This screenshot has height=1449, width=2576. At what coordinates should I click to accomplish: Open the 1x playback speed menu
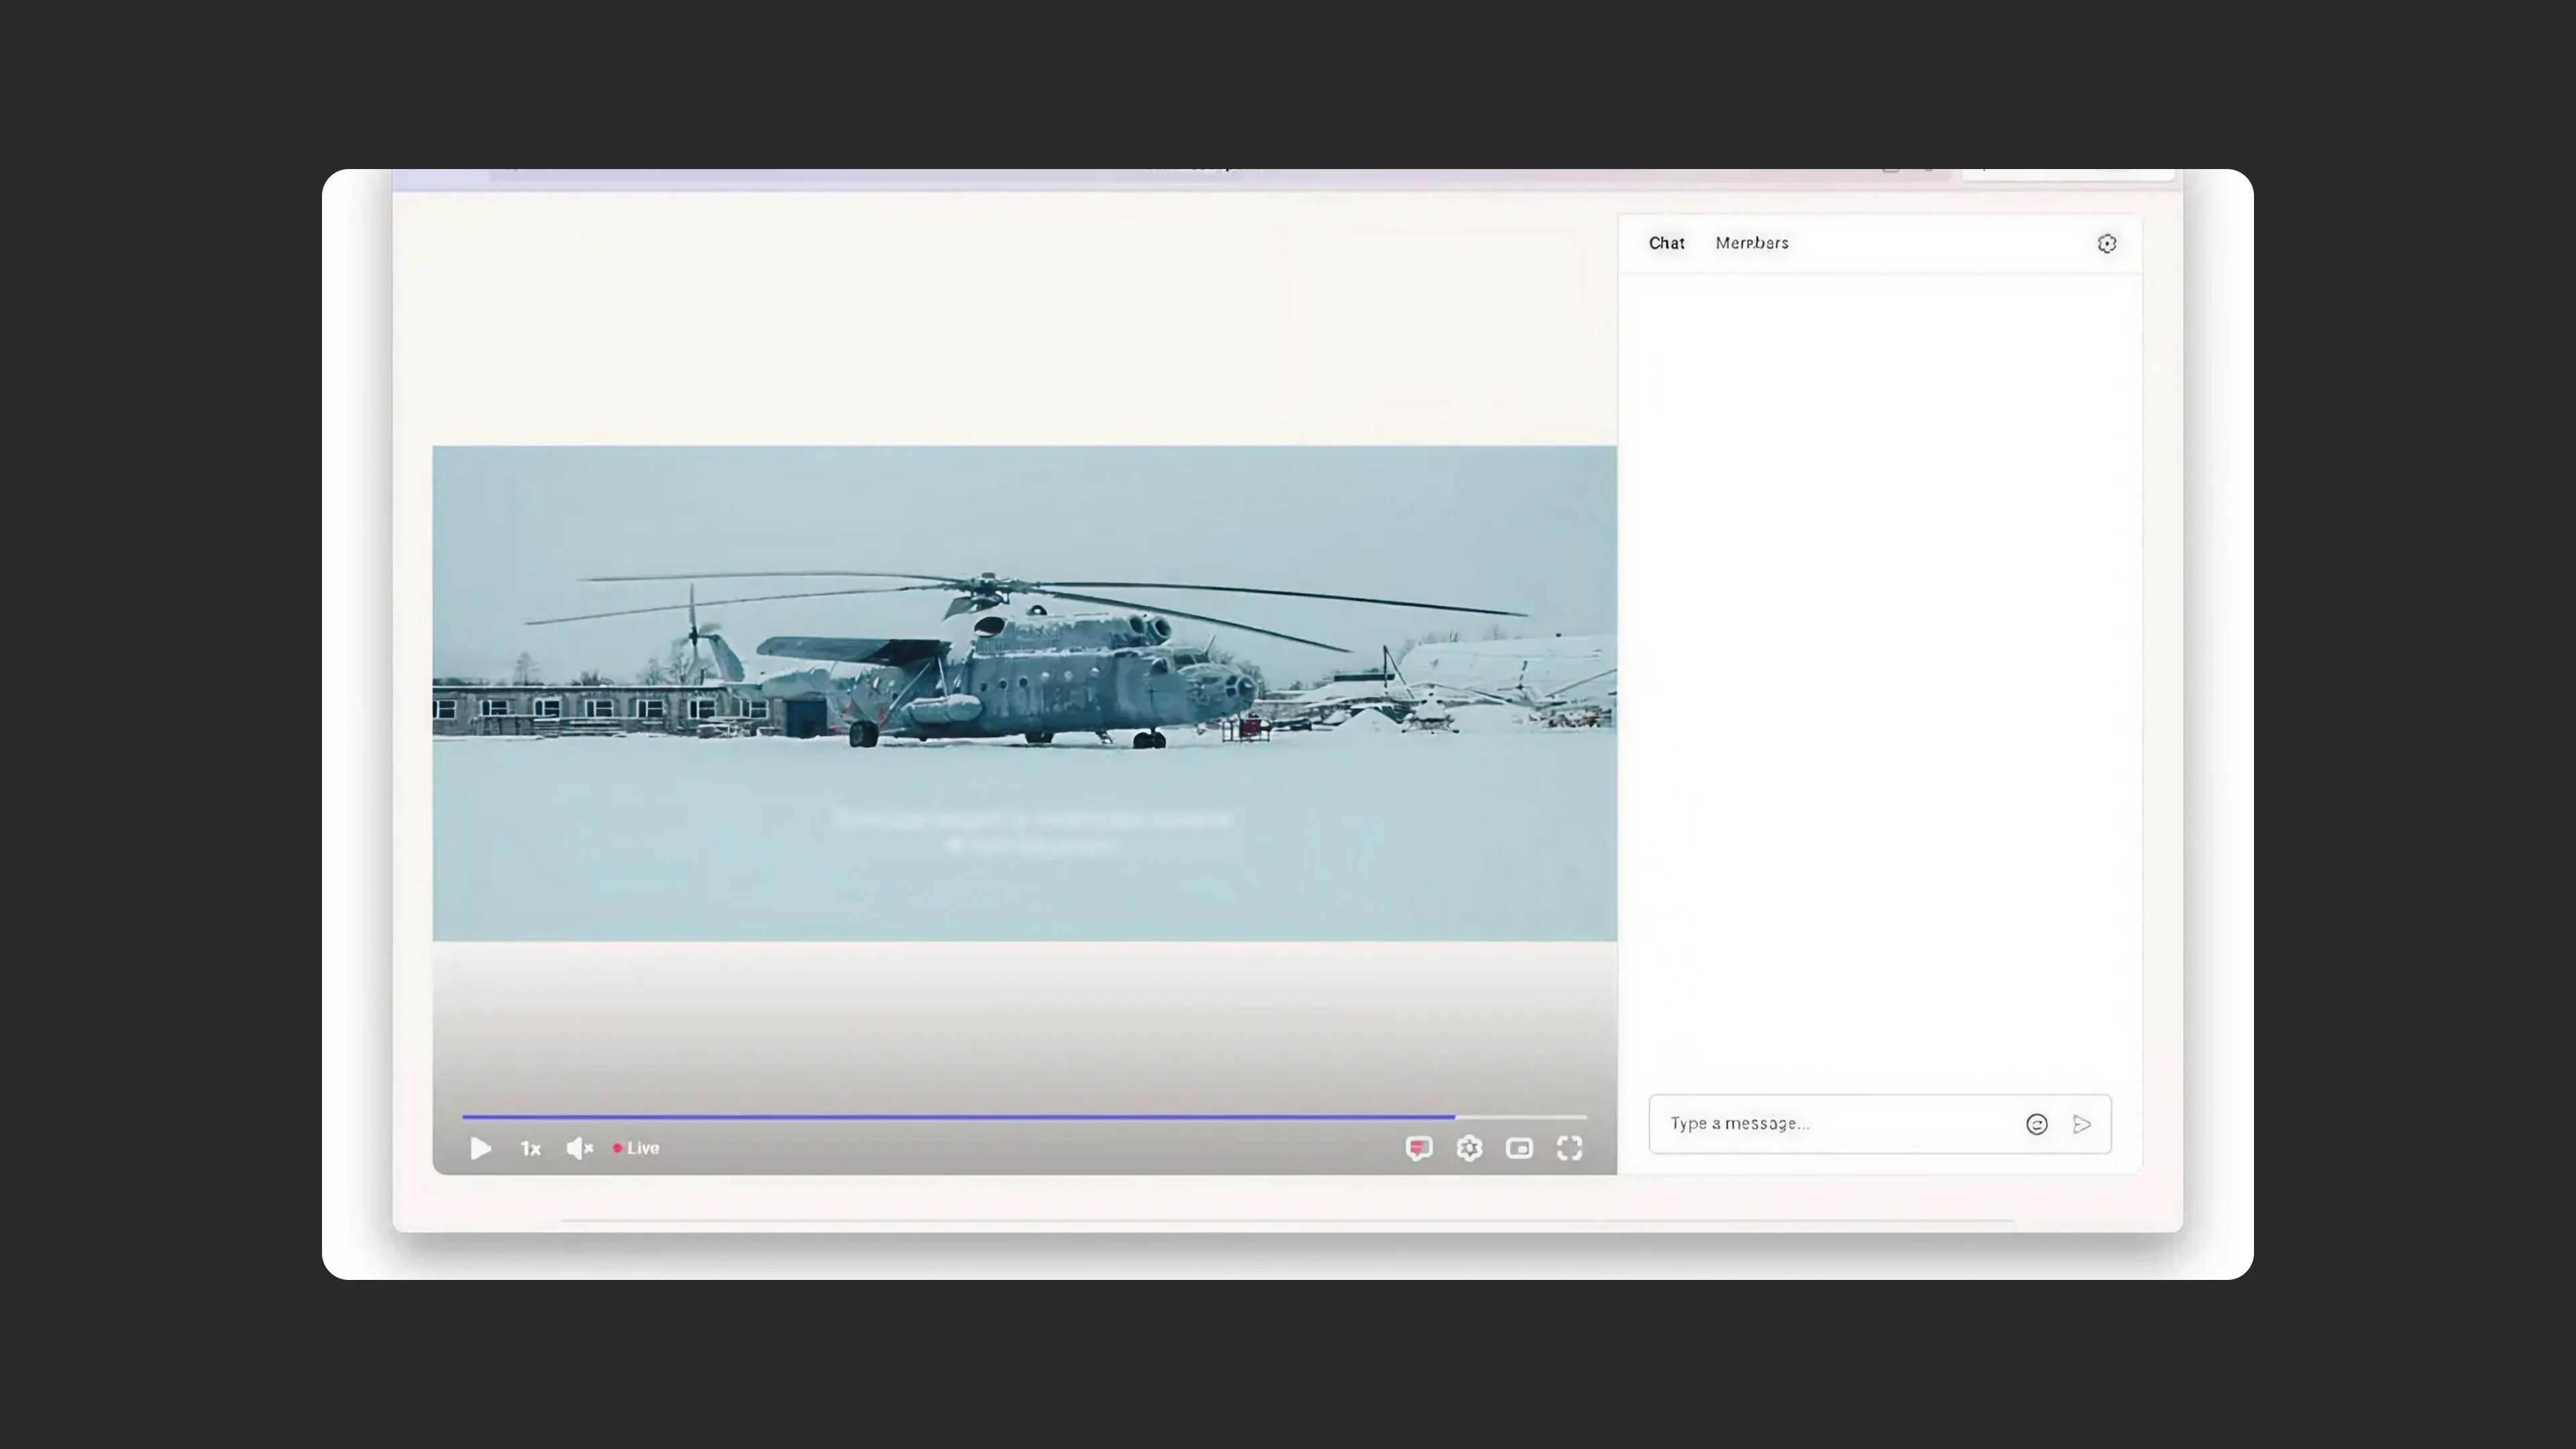(530, 1148)
